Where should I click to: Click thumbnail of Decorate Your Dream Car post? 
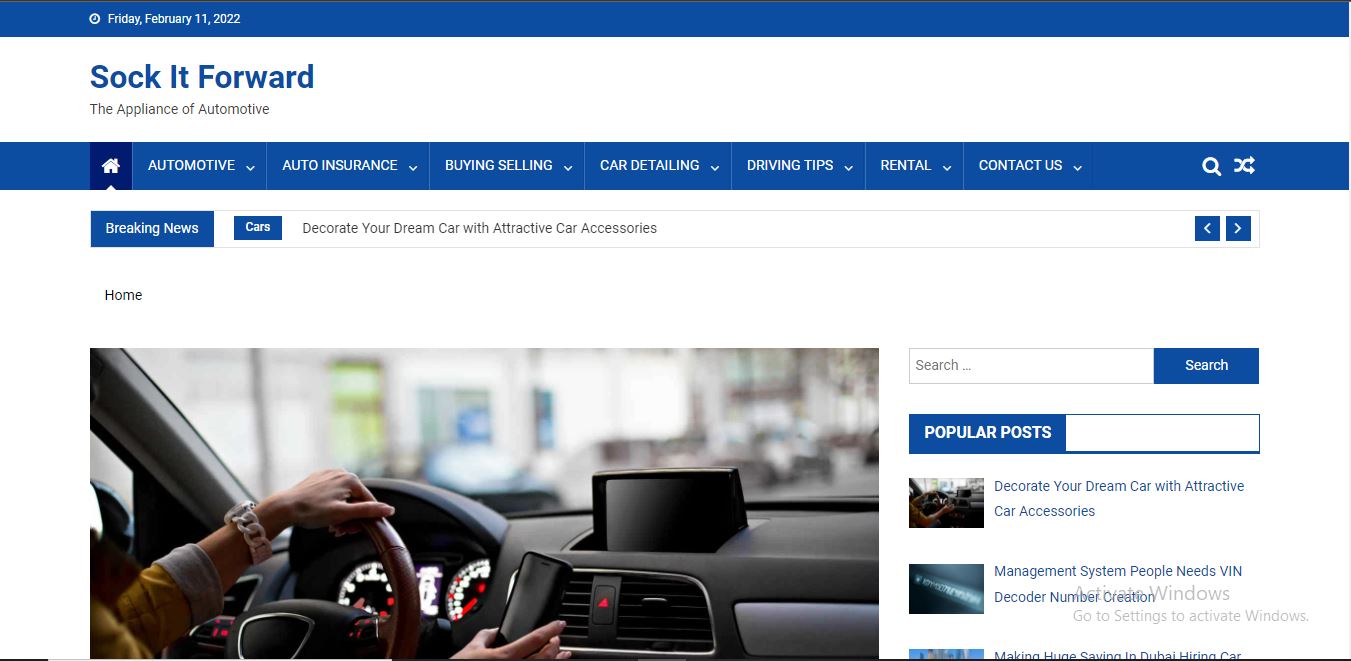pos(946,503)
